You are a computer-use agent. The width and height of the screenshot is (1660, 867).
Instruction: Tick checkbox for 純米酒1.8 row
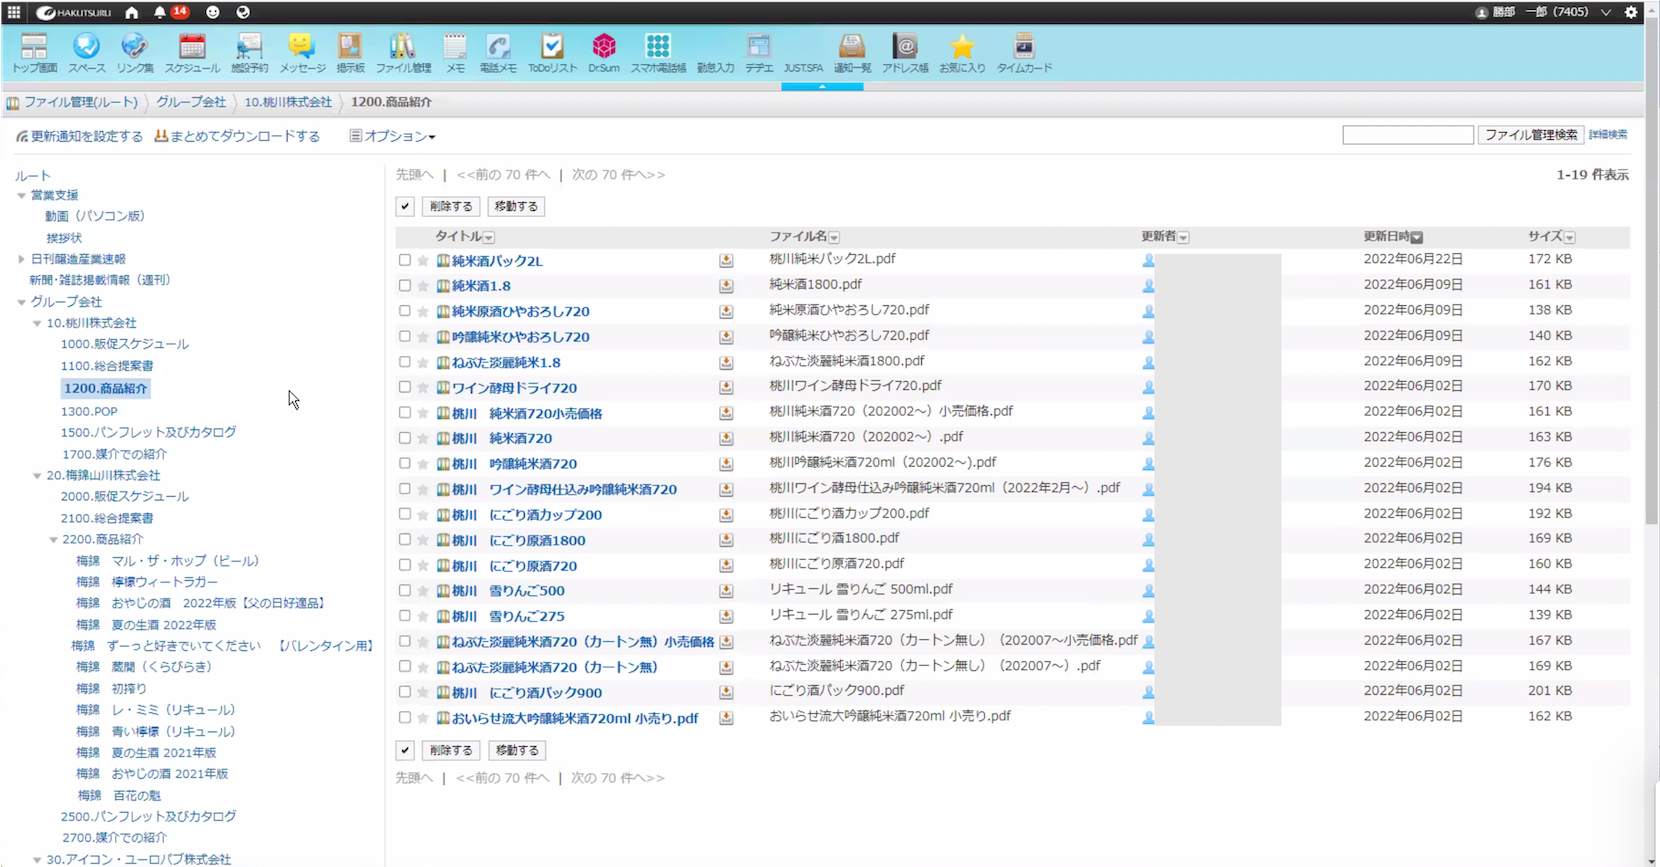point(405,286)
